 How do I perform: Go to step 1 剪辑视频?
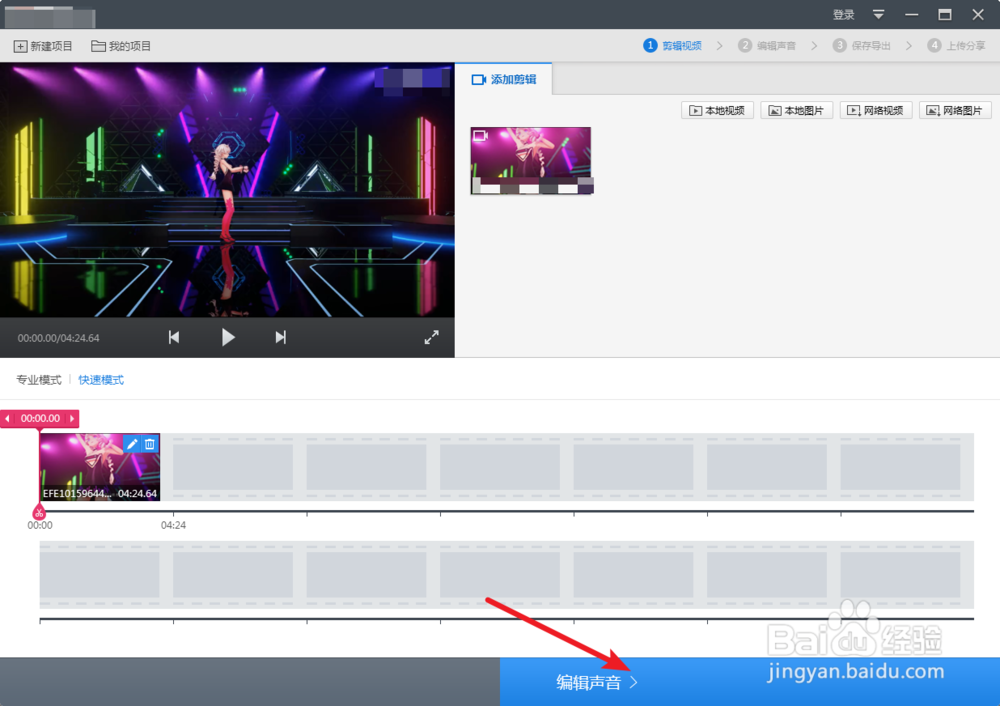(672, 45)
